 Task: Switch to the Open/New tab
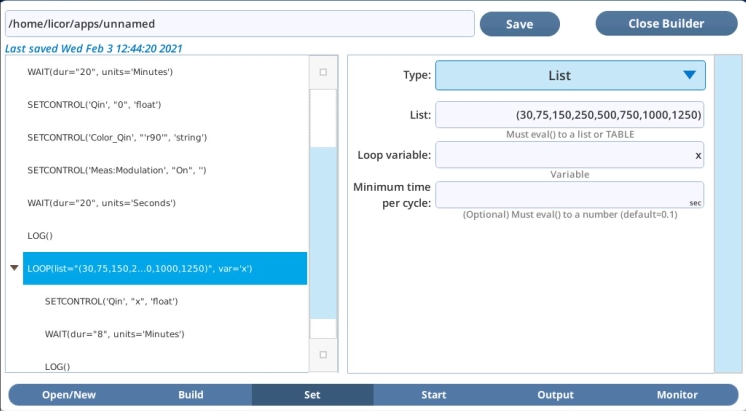pos(69,395)
